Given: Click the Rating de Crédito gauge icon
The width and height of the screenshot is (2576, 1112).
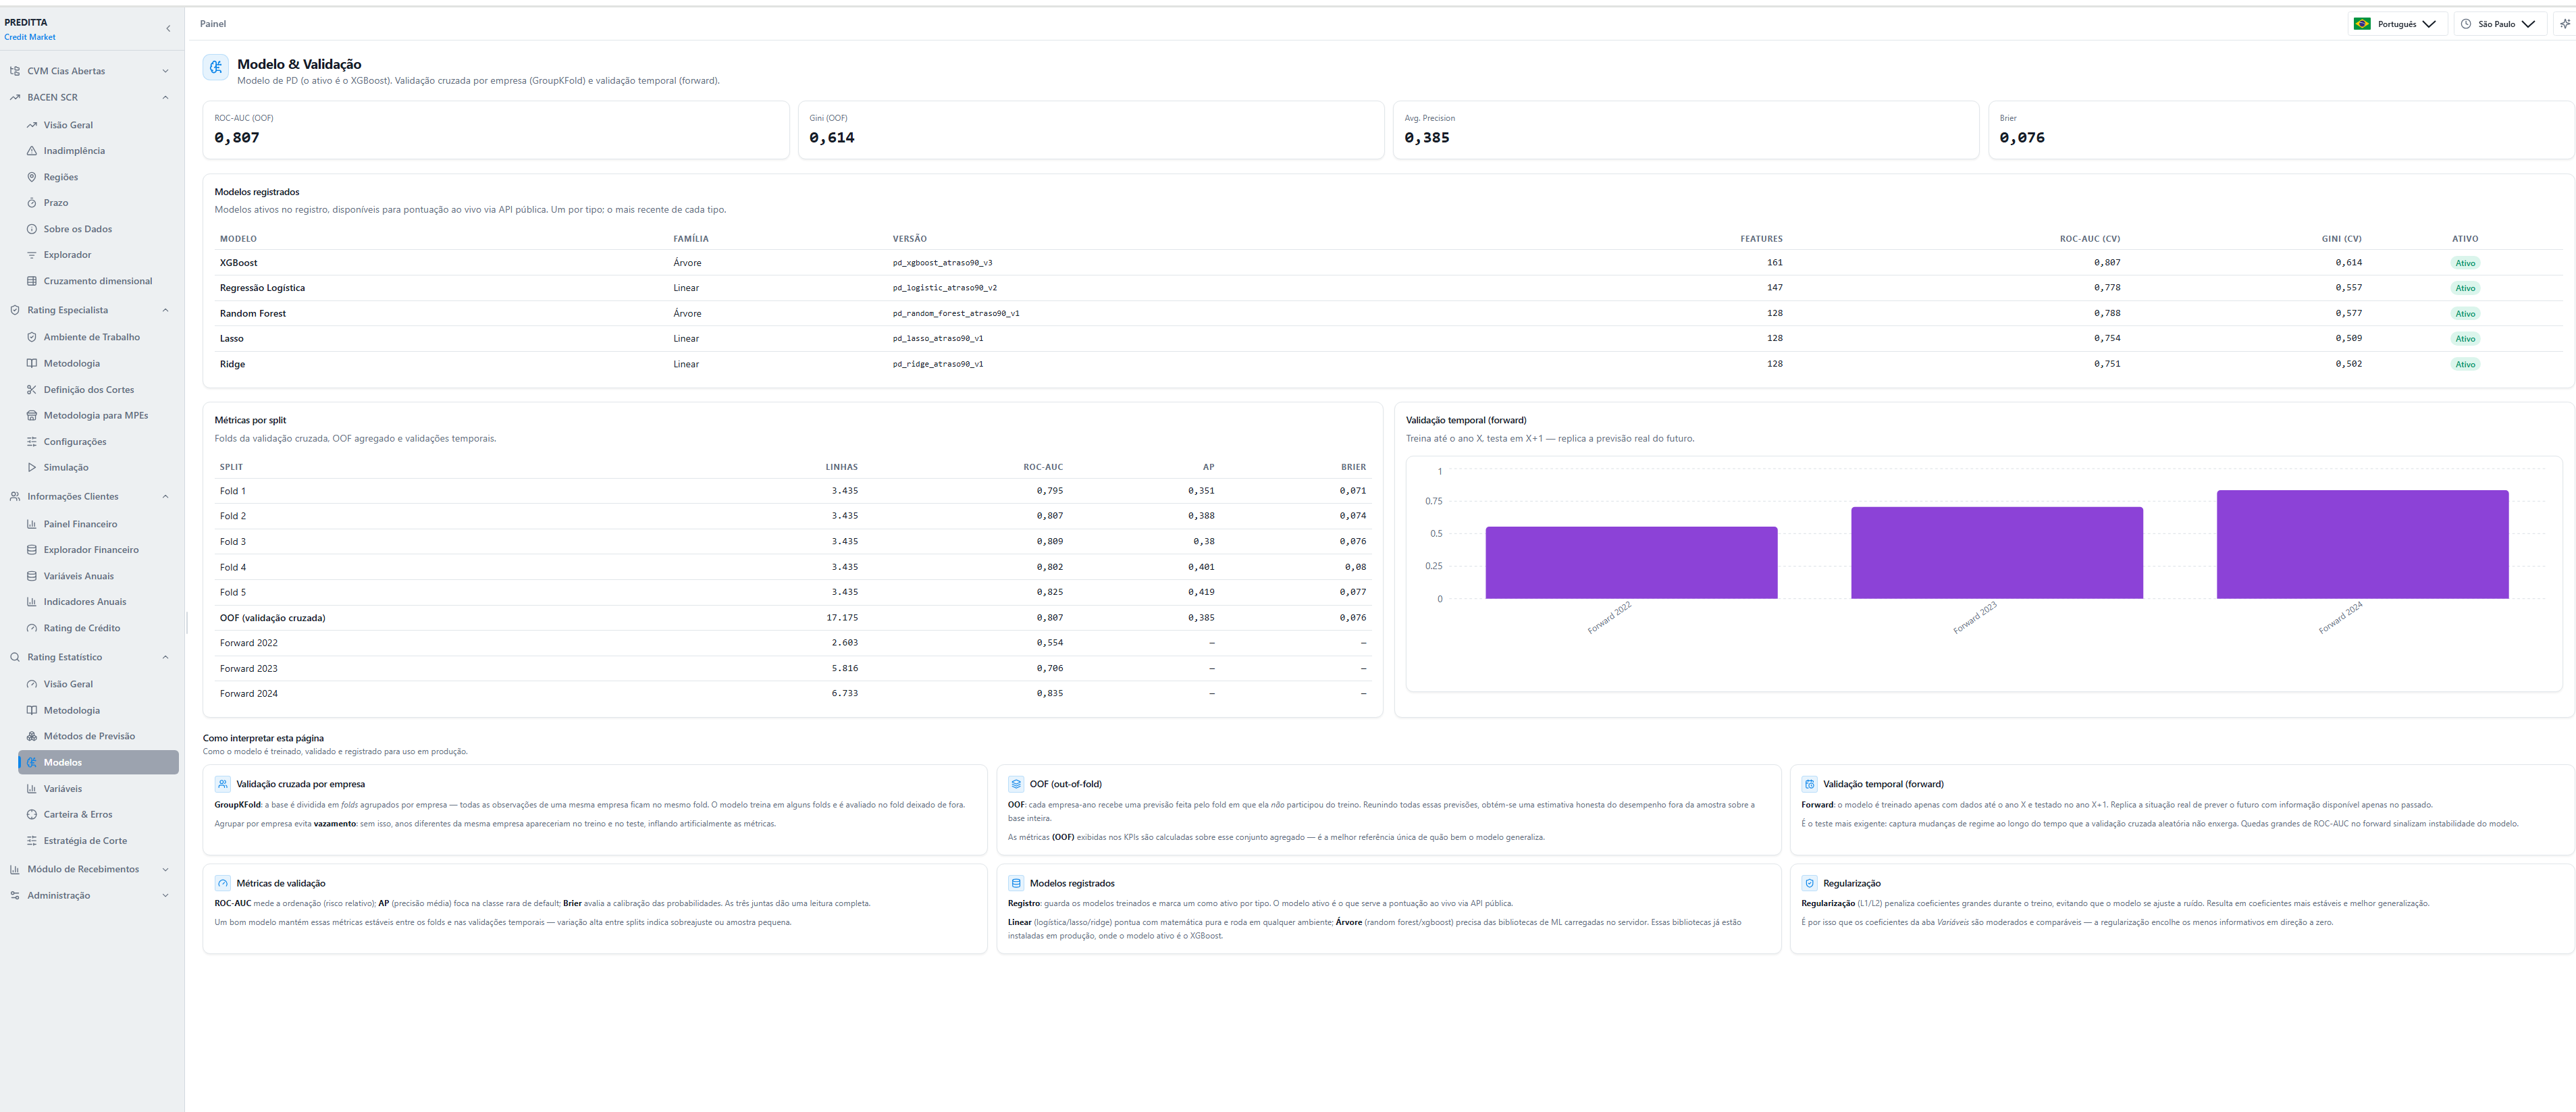Looking at the screenshot, I should click(32, 628).
